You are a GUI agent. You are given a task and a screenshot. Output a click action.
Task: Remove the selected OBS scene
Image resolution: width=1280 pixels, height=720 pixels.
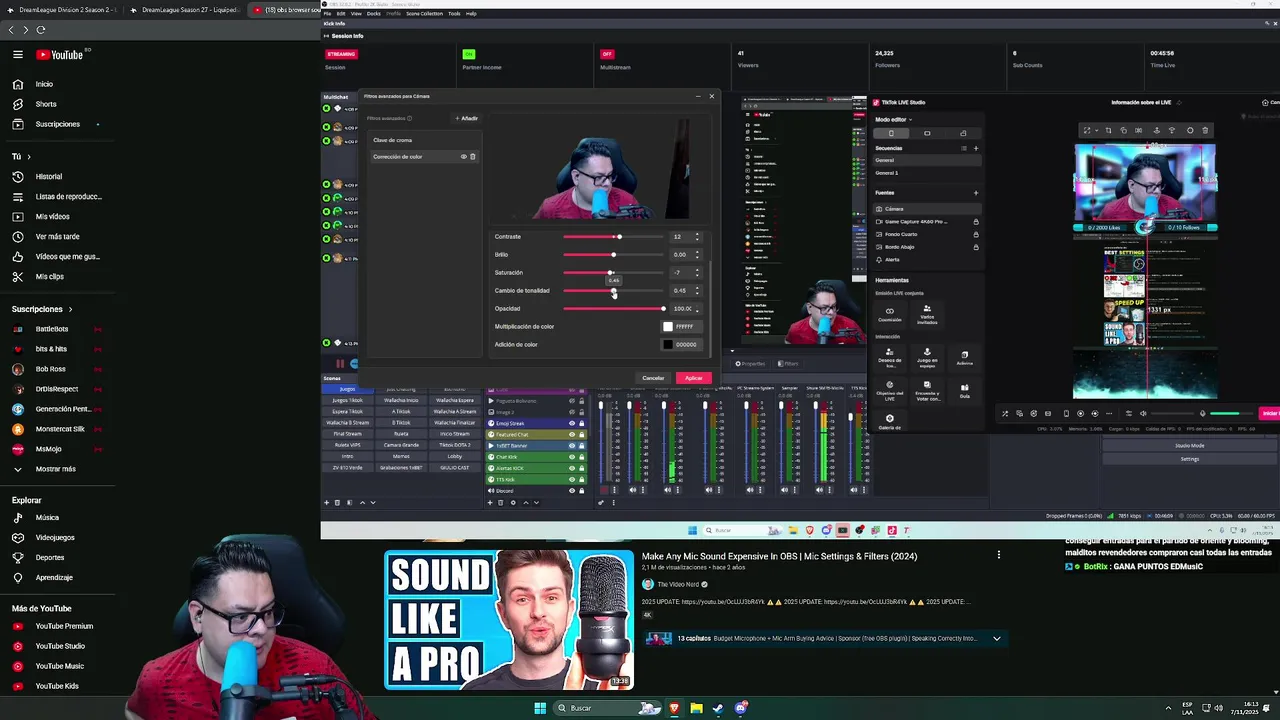337,502
